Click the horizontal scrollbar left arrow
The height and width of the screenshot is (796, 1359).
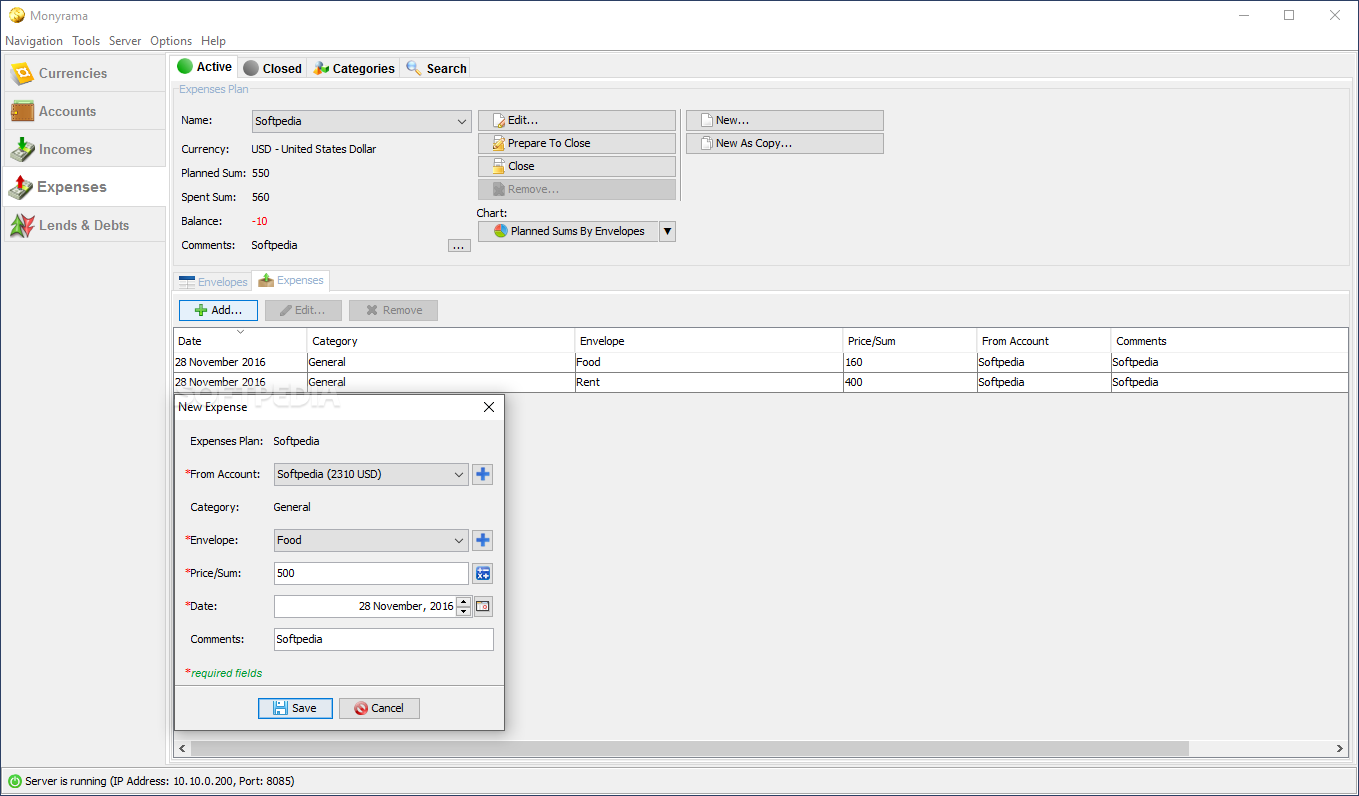[182, 748]
